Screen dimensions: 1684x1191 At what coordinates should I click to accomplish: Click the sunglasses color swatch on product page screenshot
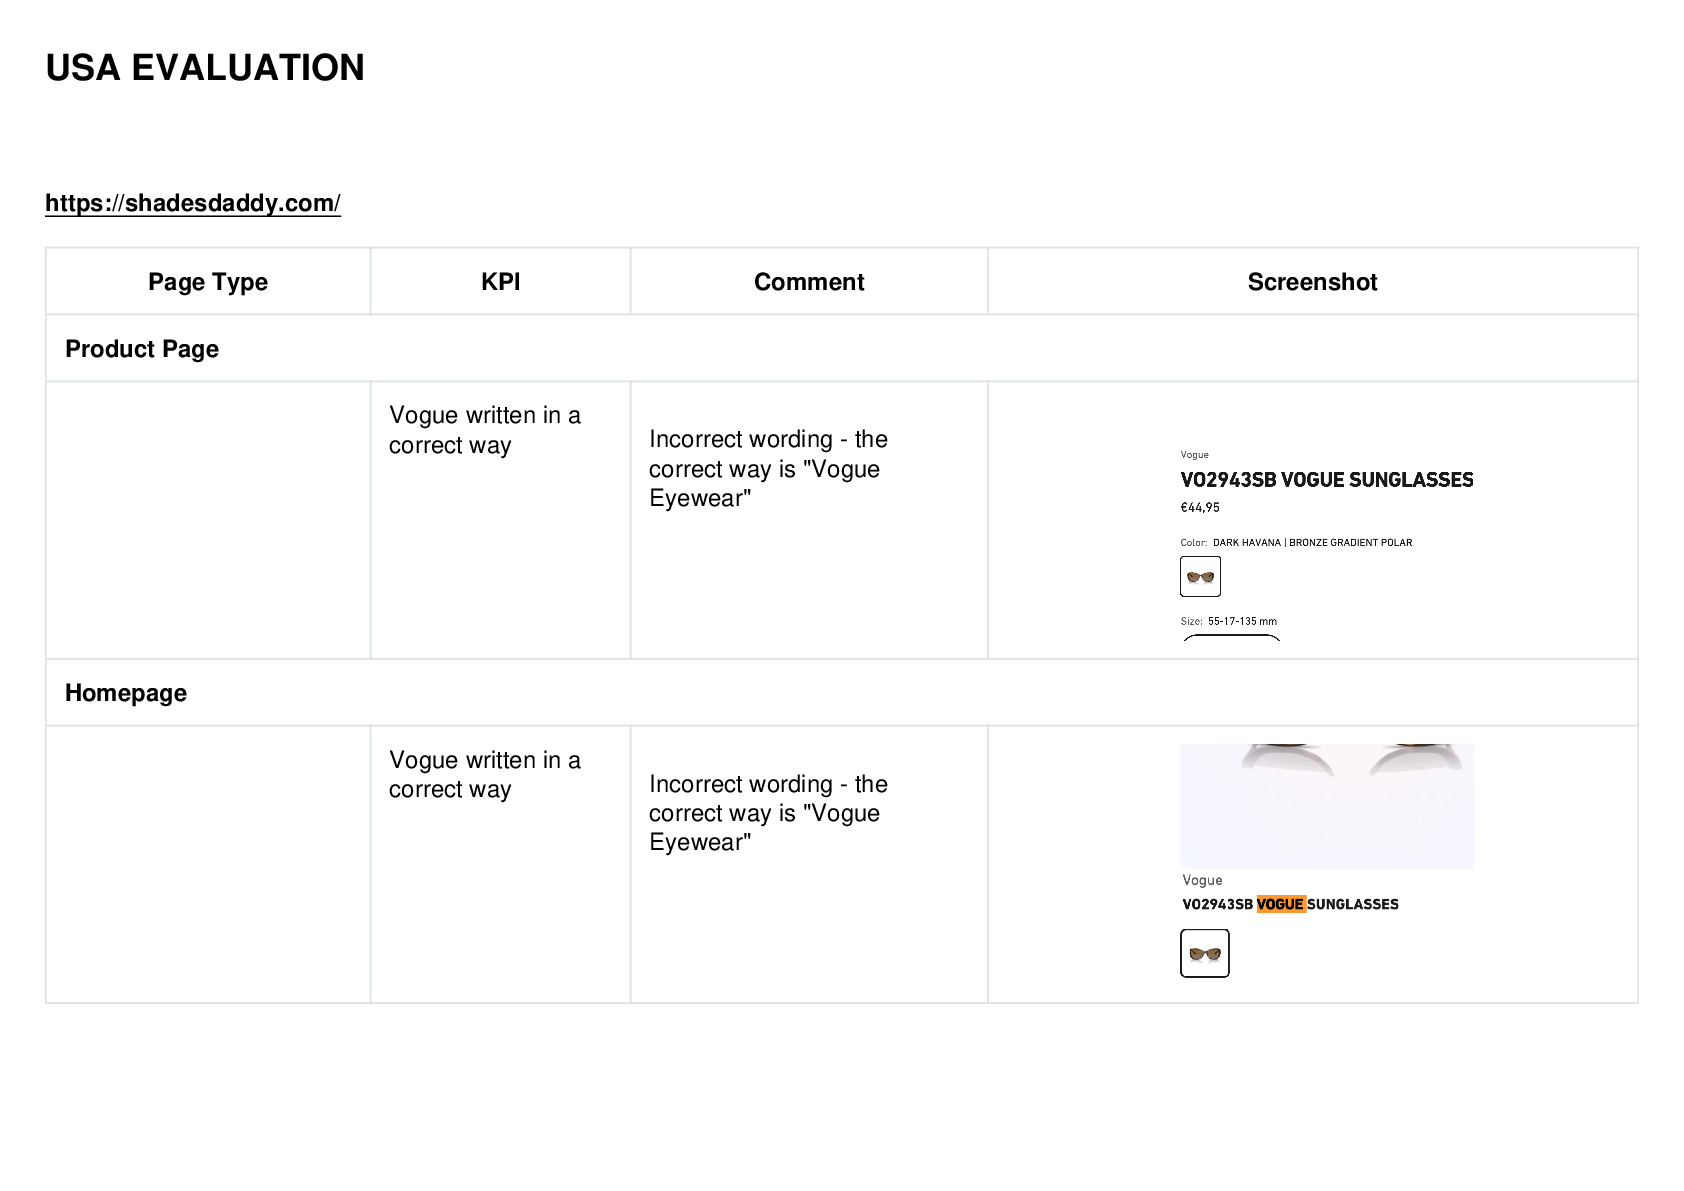pyautogui.click(x=1200, y=577)
